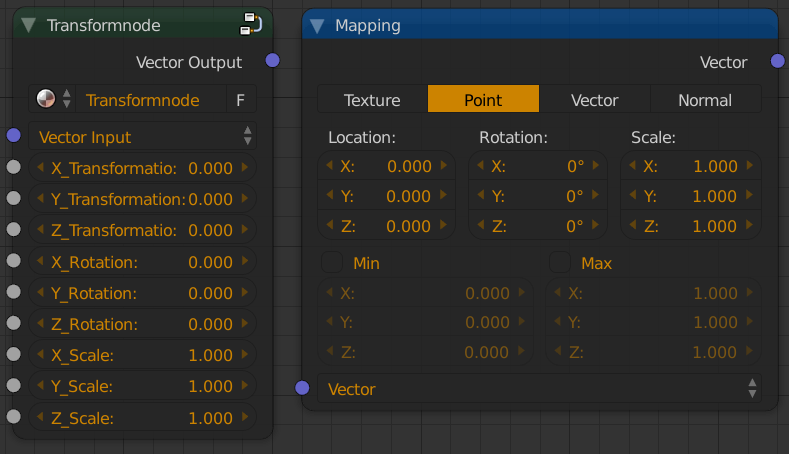Screen dimensions: 789x454
Task: Click the X_Scale value field
Action: pyautogui.click(x=142, y=355)
